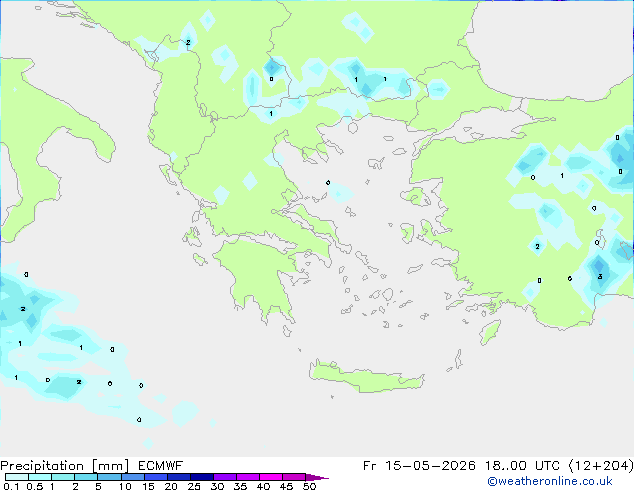Click the 20–25 mm legend color swatch
This screenshot has height=490, width=634.
(178, 477)
